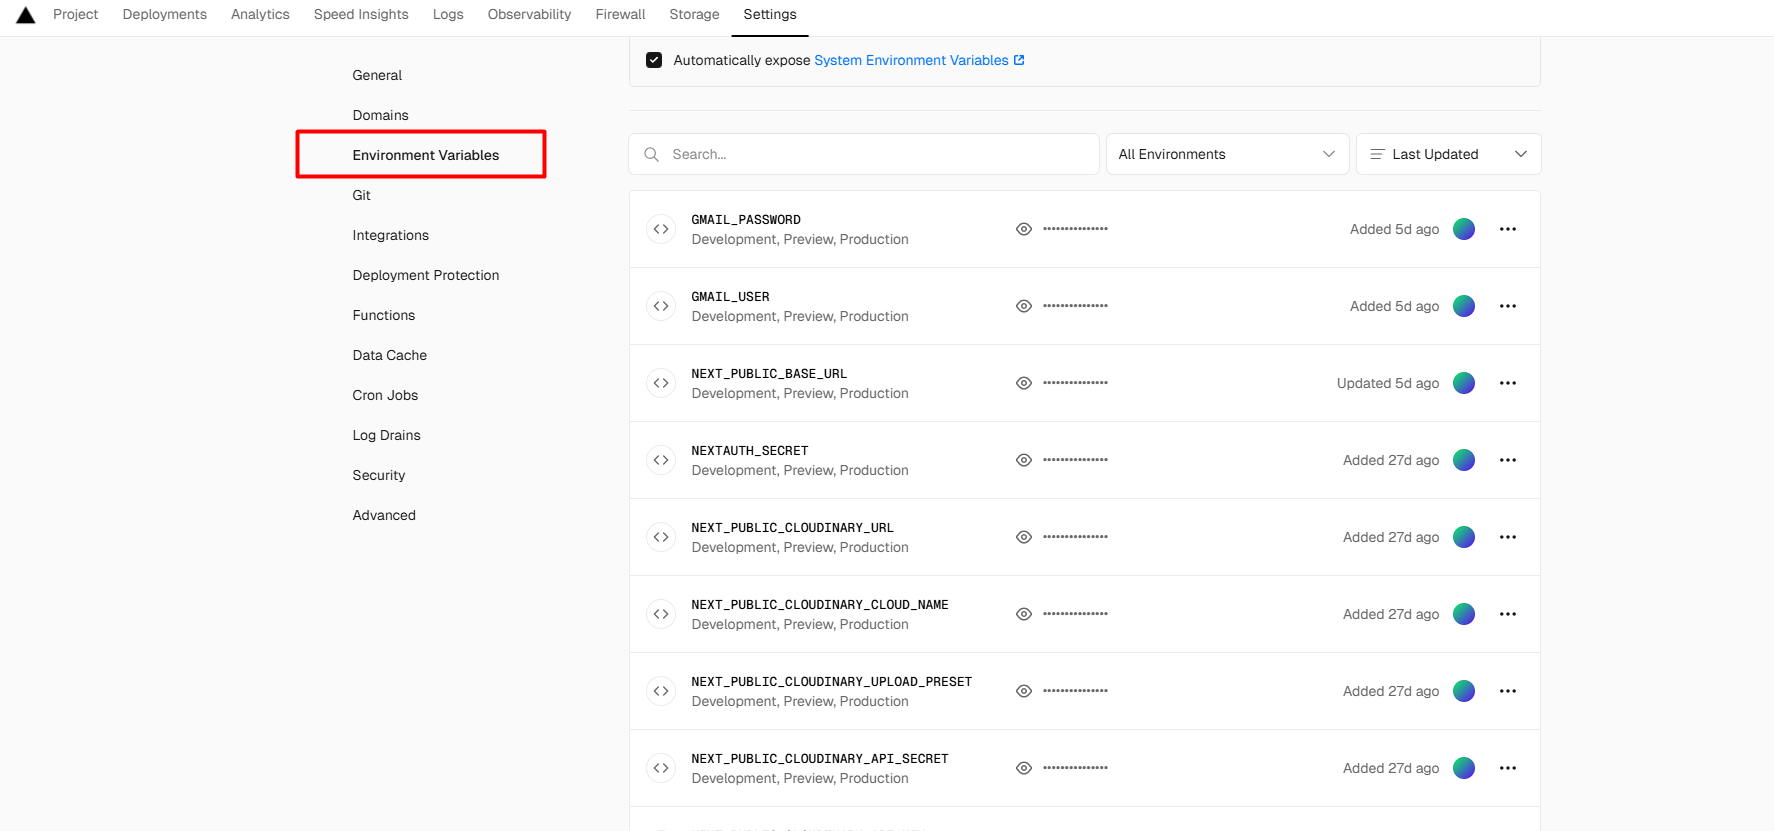This screenshot has width=1774, height=831.
Task: Switch to the Deployments tab
Action: click(164, 14)
